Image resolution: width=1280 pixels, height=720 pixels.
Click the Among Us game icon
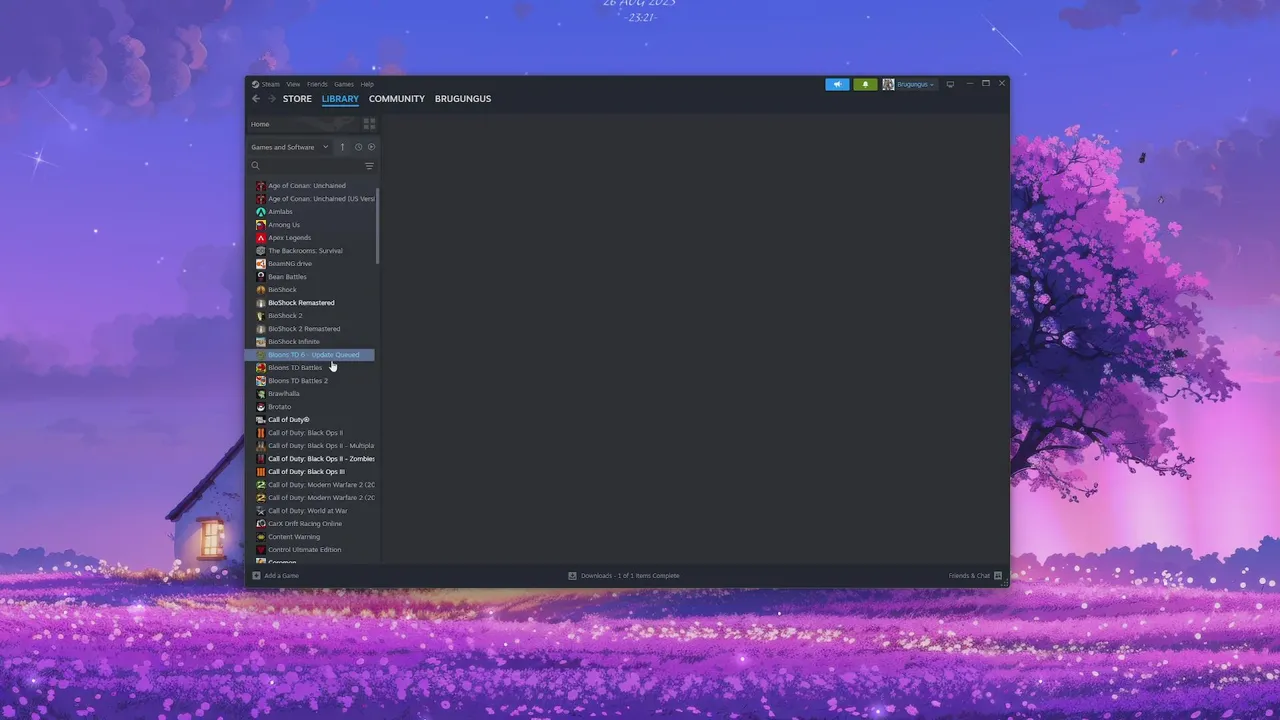point(261,225)
